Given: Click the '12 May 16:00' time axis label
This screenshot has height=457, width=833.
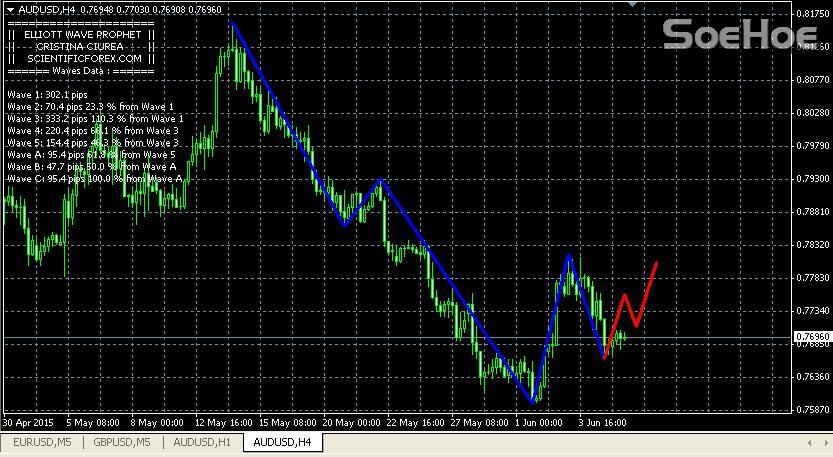Looking at the screenshot, I should 224,423.
